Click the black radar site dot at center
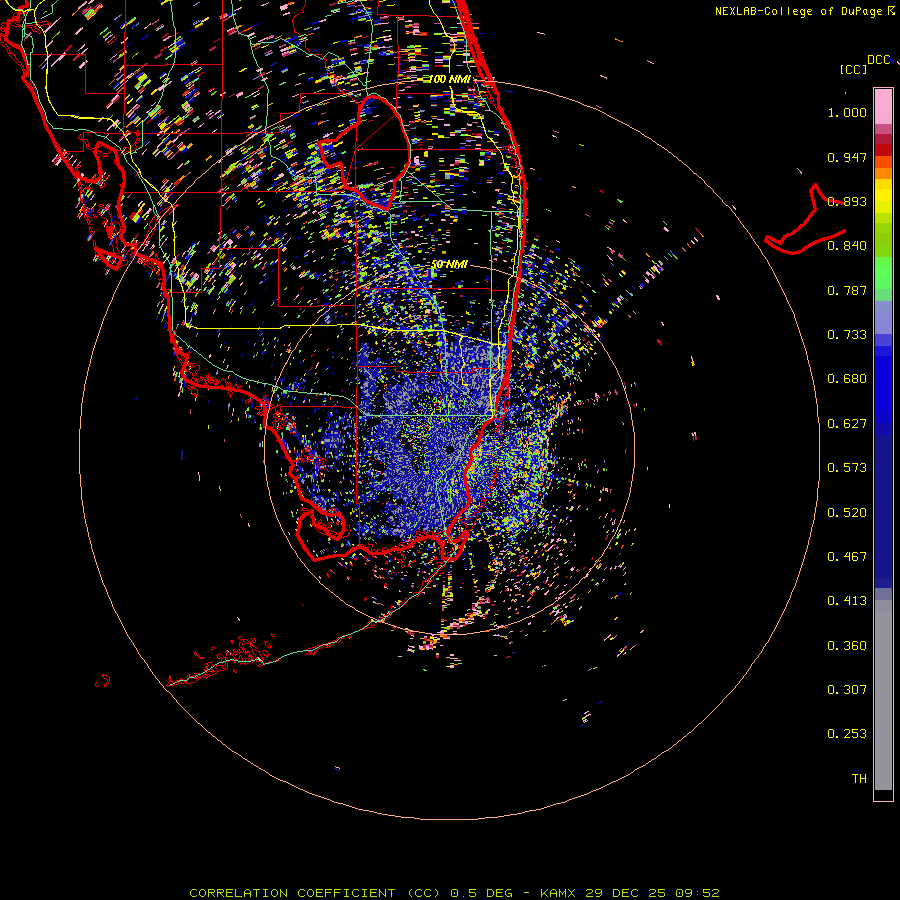The height and width of the screenshot is (900, 900). click(450, 449)
